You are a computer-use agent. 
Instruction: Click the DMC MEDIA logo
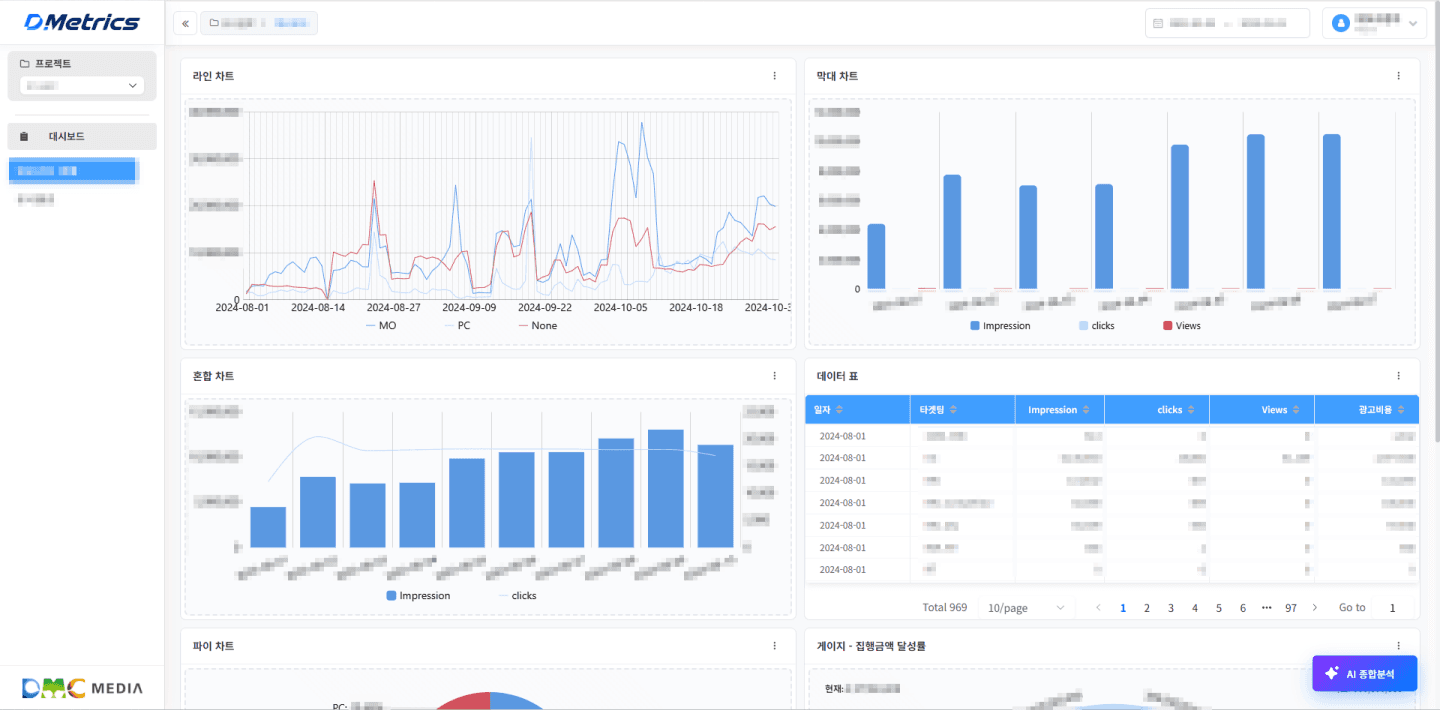pos(82,688)
